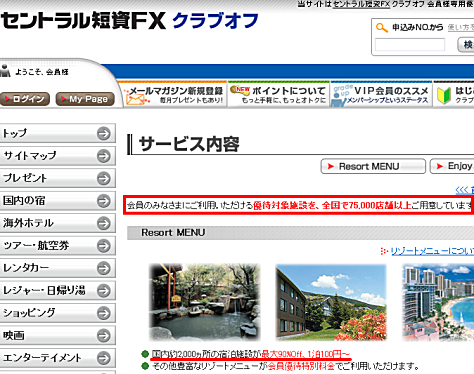Click the arrow icon next to 映画
Image resolution: width=474 pixels, height=374 pixels.
coord(104,336)
